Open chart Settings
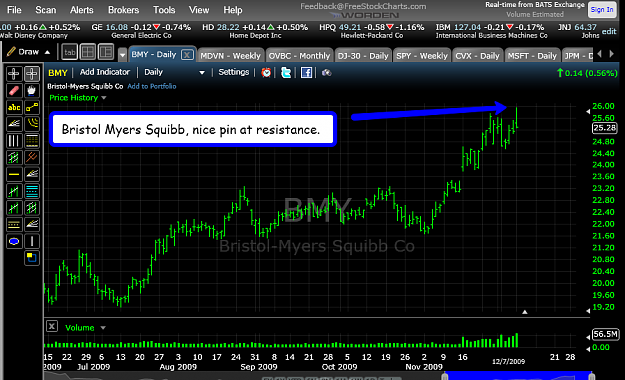Viewport: 625px width, 380px height. [x=234, y=72]
